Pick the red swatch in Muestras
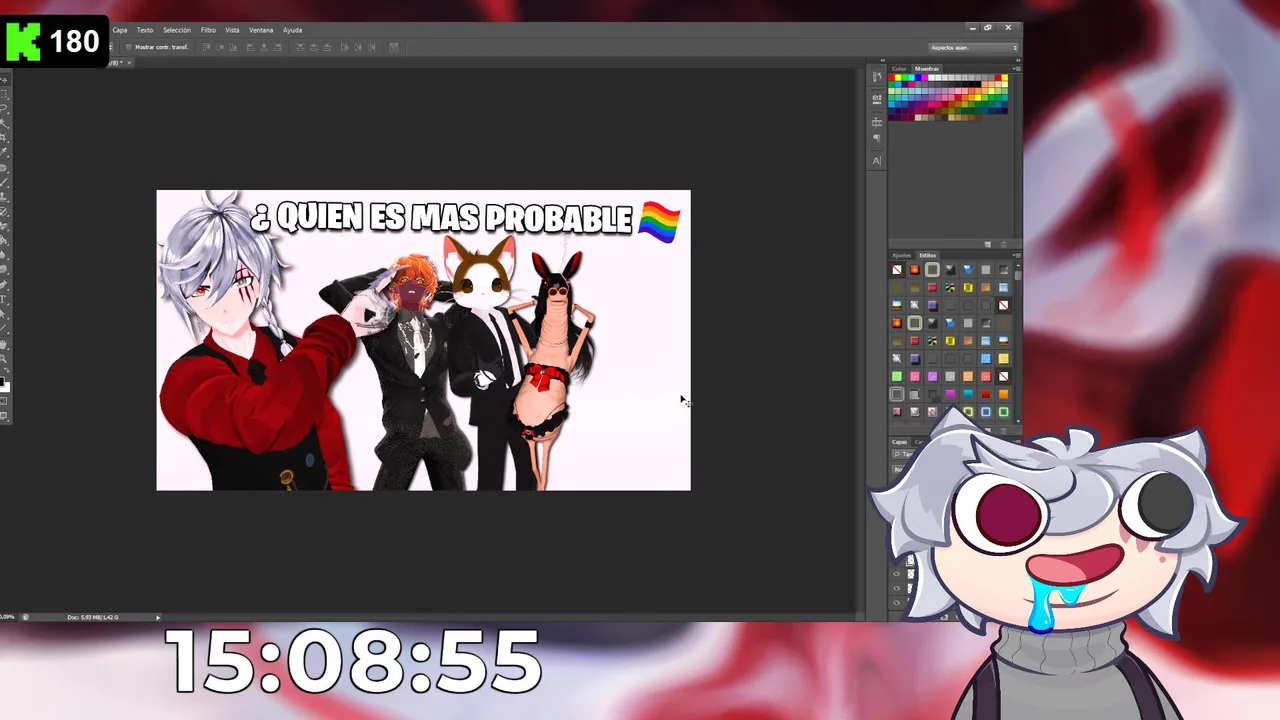This screenshot has height=720, width=1280. coord(891,77)
